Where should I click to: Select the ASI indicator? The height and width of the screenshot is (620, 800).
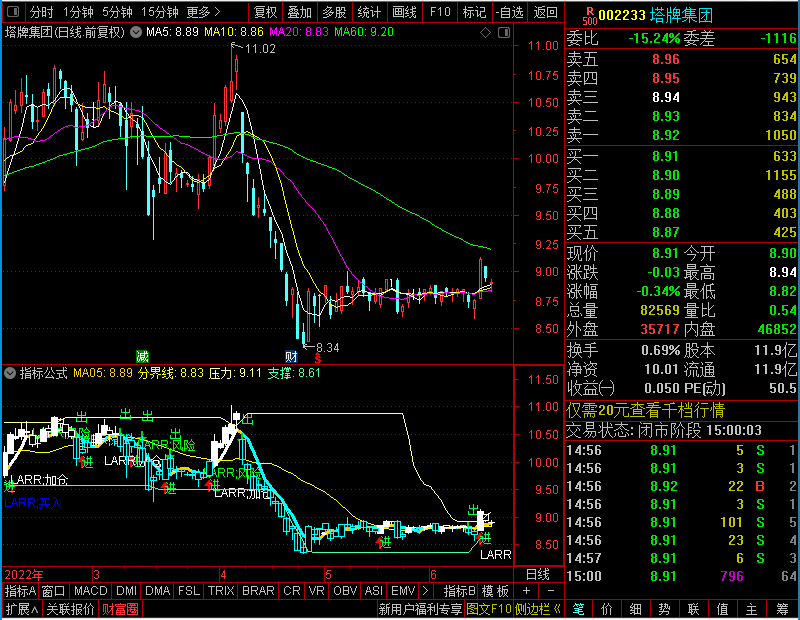tap(373, 591)
